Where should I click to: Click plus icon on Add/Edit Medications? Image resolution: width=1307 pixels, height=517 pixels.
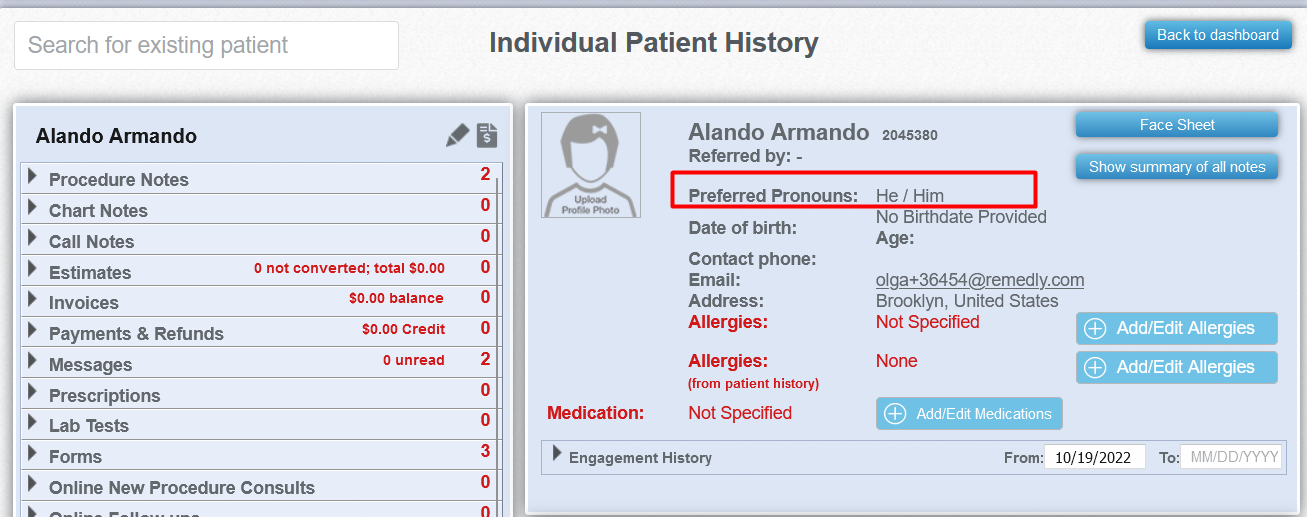tap(895, 413)
